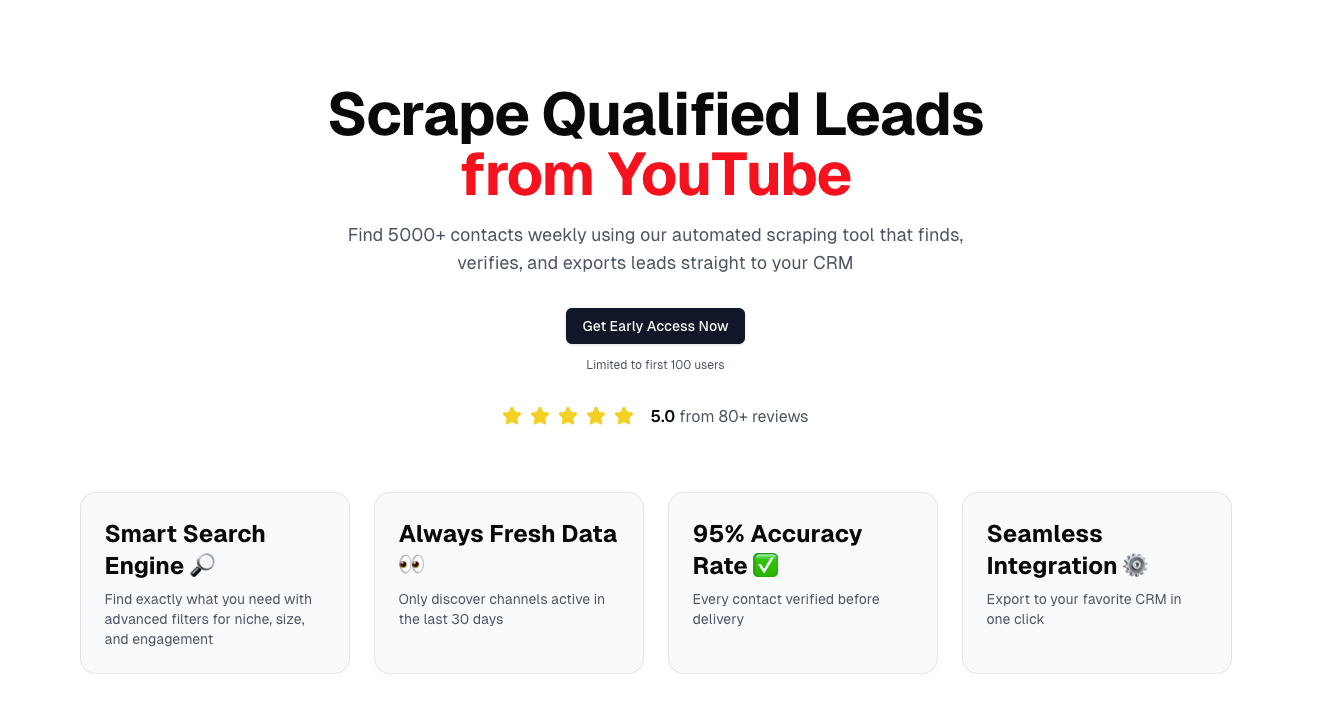
Task: Click the eyes emoji on Always Fresh Data card
Action: tap(409, 563)
